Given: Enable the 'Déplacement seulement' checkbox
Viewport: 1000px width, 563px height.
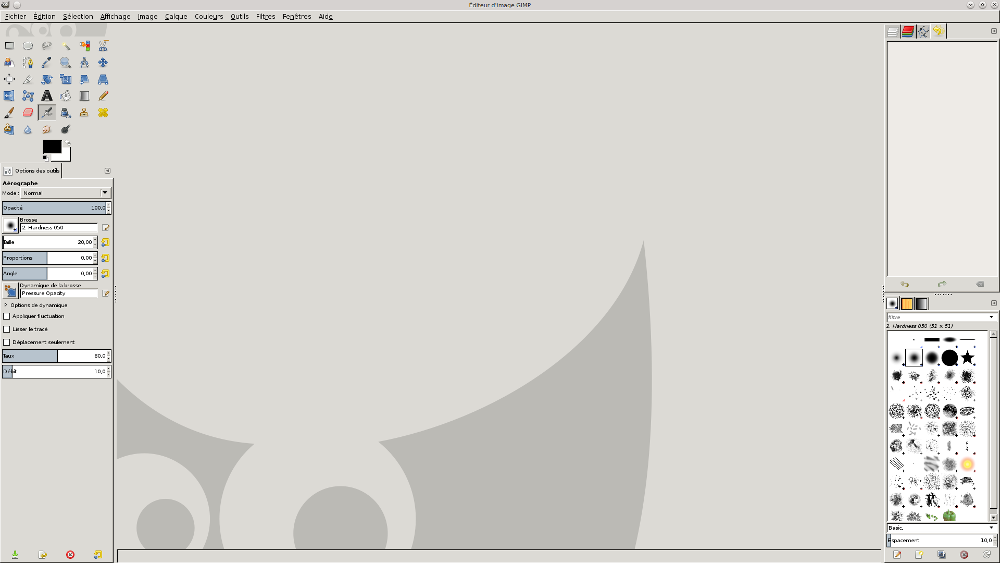Looking at the screenshot, I should coord(6,342).
